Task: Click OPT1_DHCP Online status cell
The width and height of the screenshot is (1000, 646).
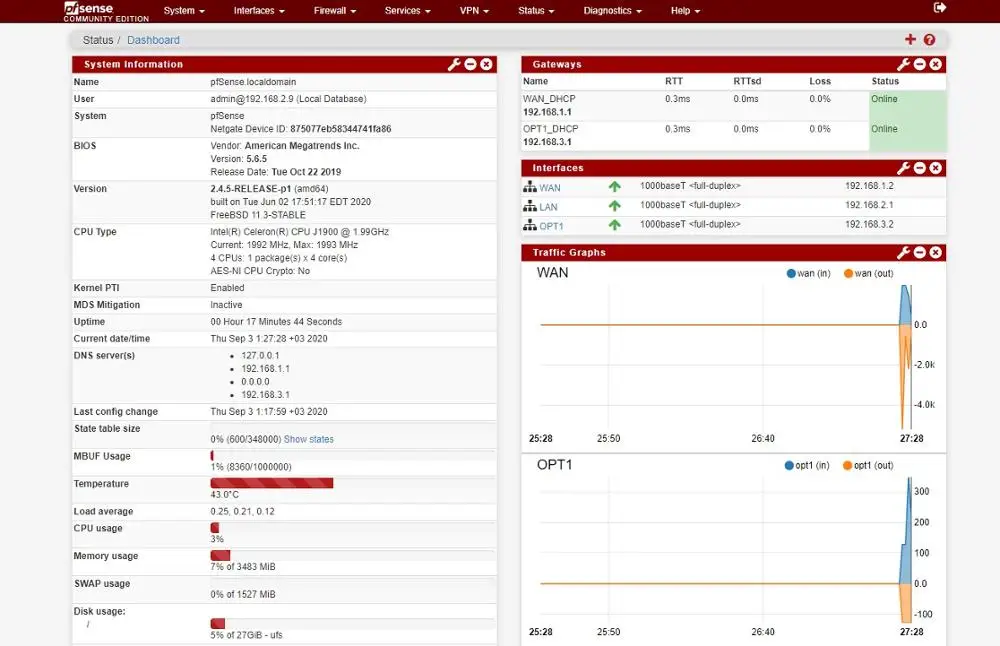Action: pos(907,136)
